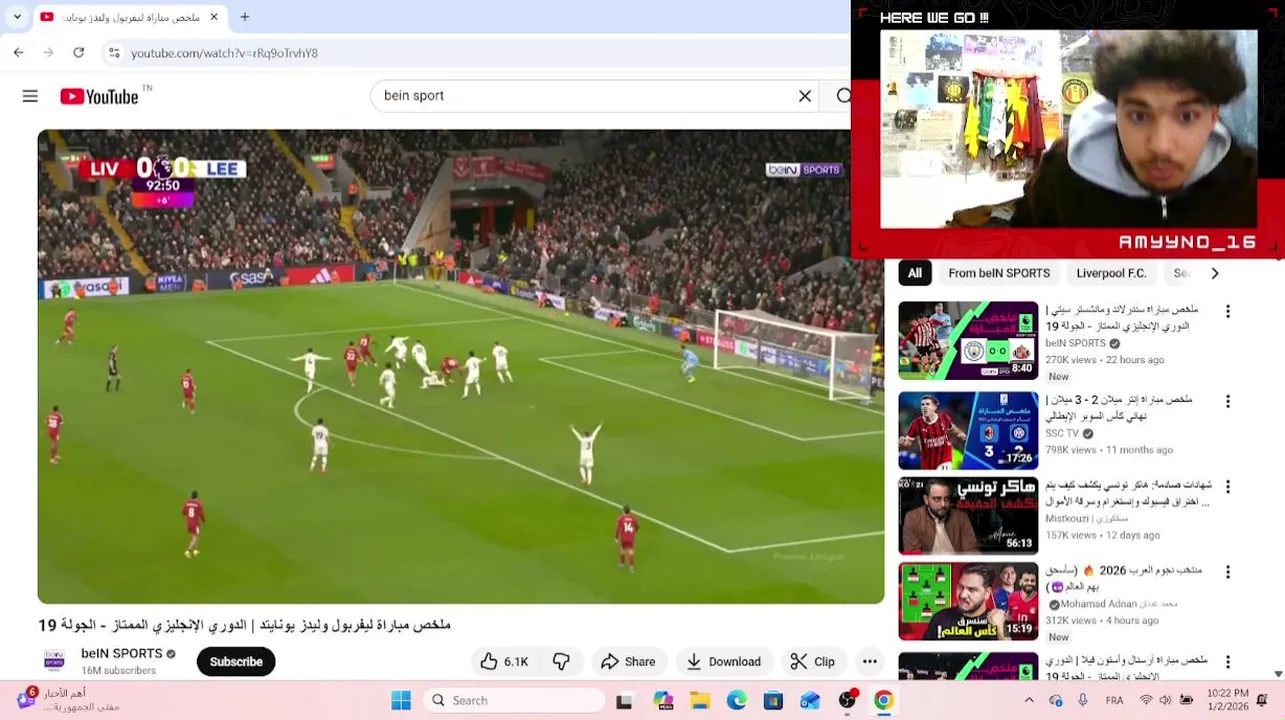Open Outlook from the taskbar
1285x720 pixels.
click(810, 700)
